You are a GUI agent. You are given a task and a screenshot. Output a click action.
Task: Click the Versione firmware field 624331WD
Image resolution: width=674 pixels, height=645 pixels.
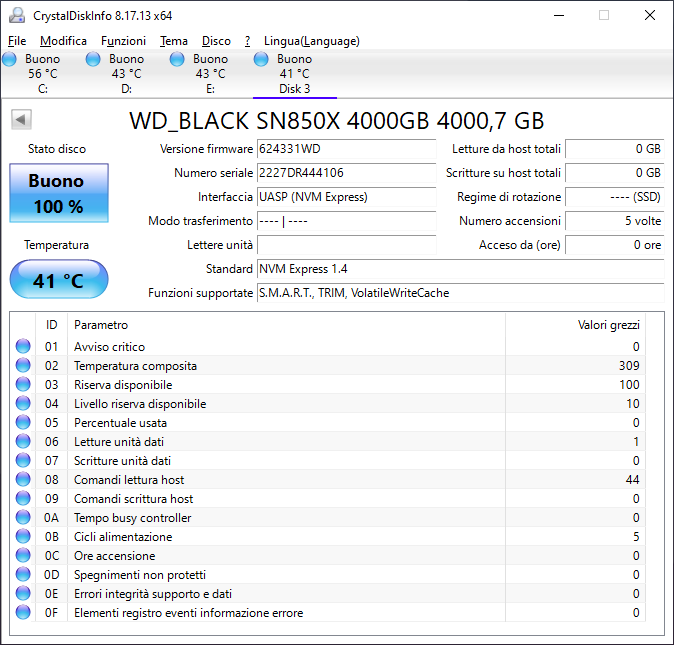tap(346, 149)
